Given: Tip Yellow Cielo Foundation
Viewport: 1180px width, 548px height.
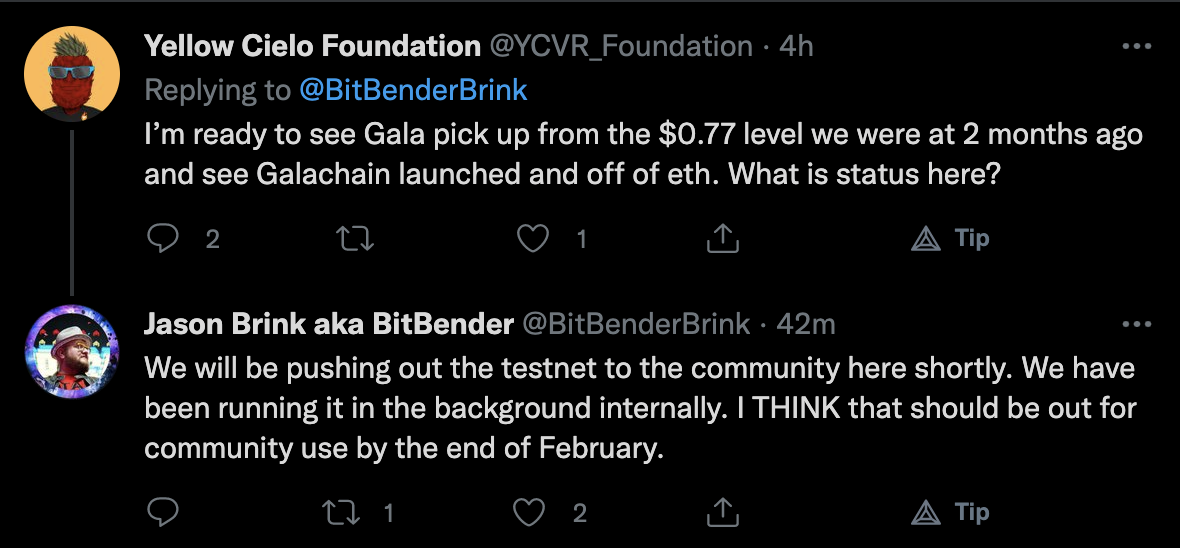Looking at the screenshot, I should click(x=951, y=238).
